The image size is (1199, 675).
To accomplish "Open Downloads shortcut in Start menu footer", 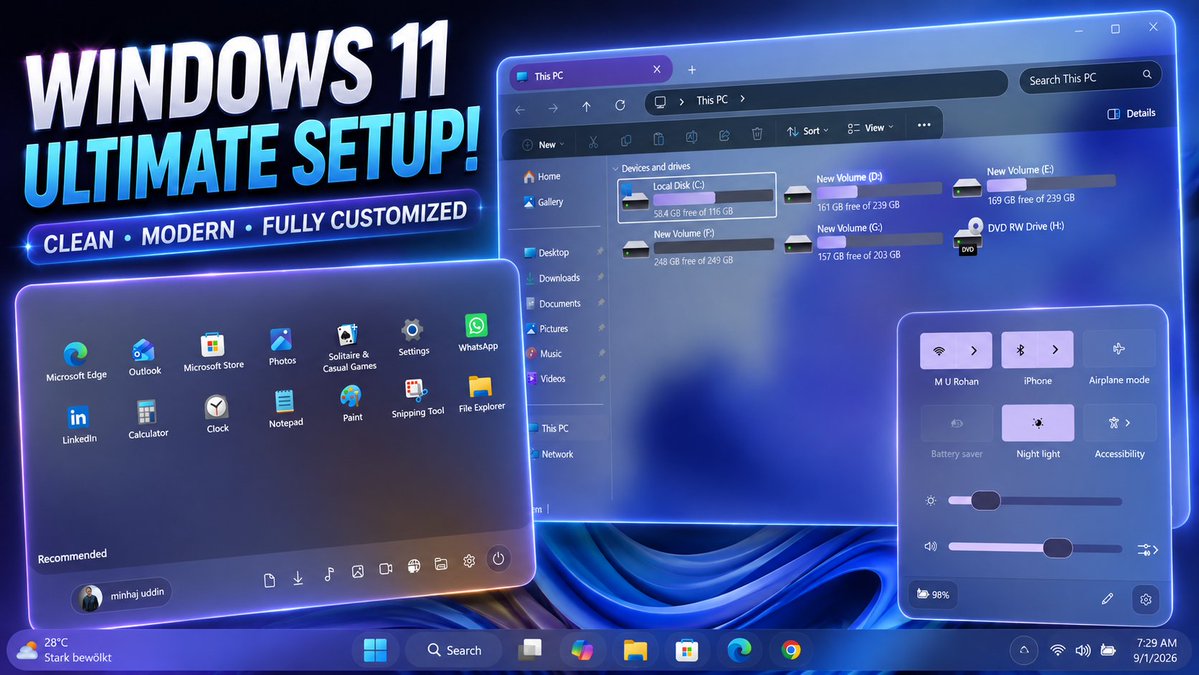I will click(298, 578).
